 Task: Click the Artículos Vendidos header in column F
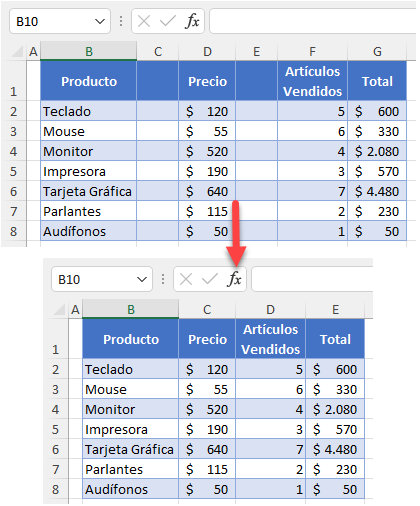click(312, 81)
